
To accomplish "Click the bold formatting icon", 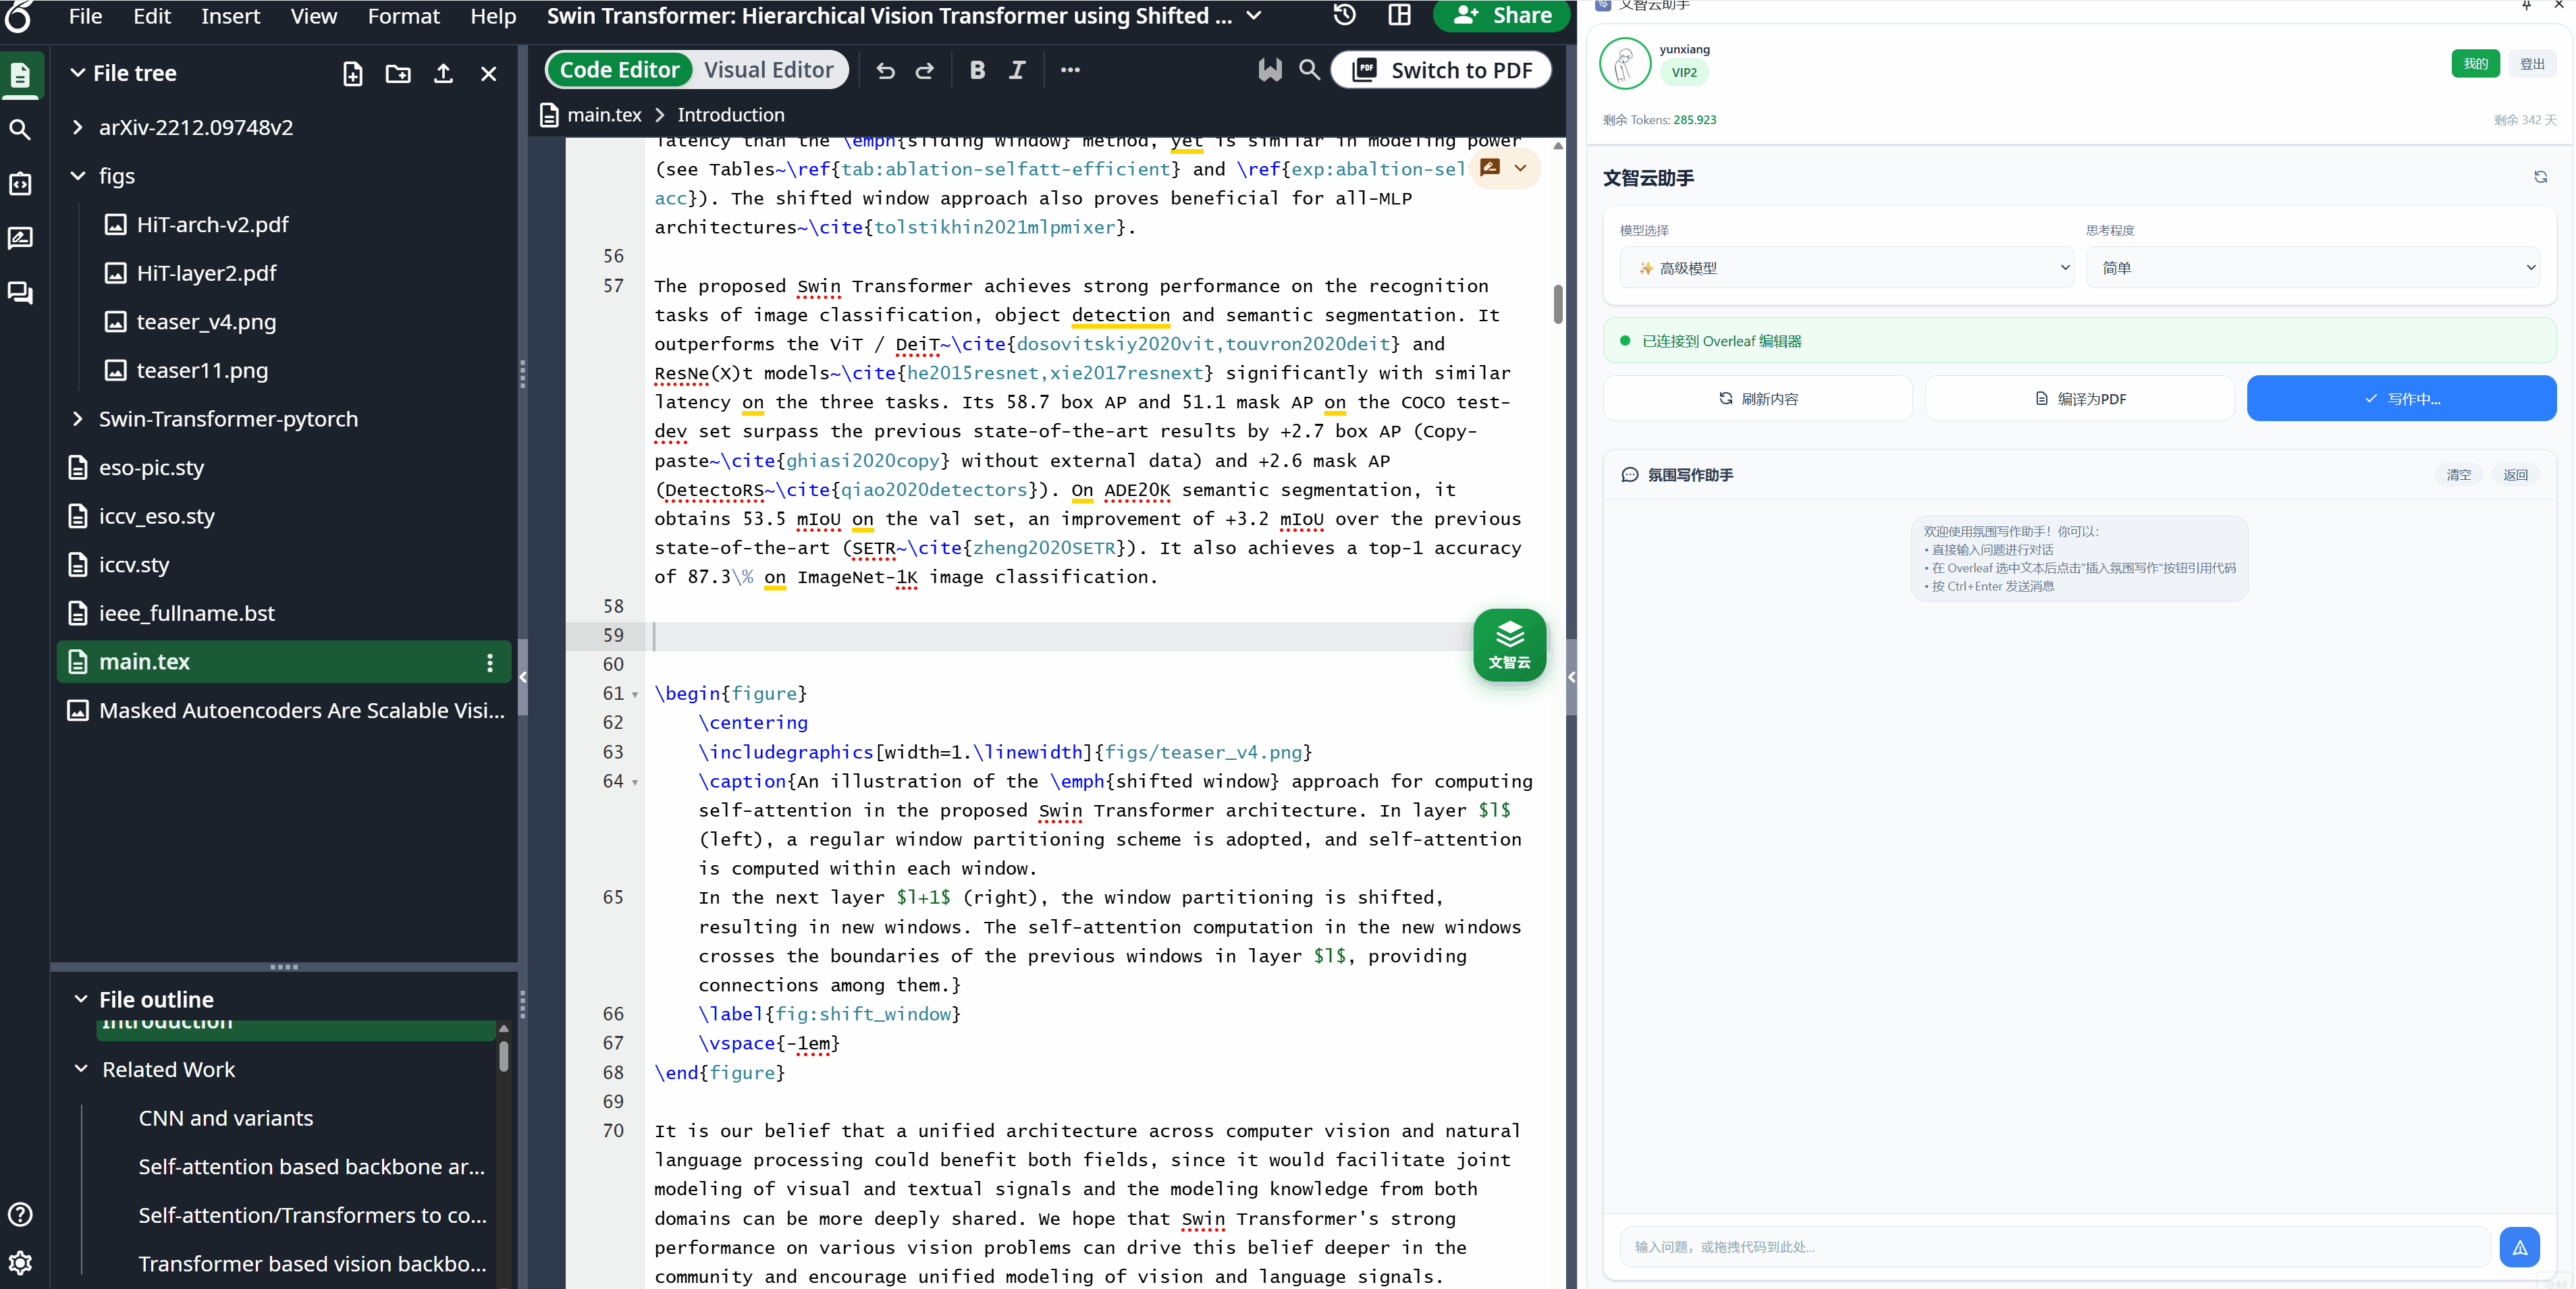I will tap(977, 70).
